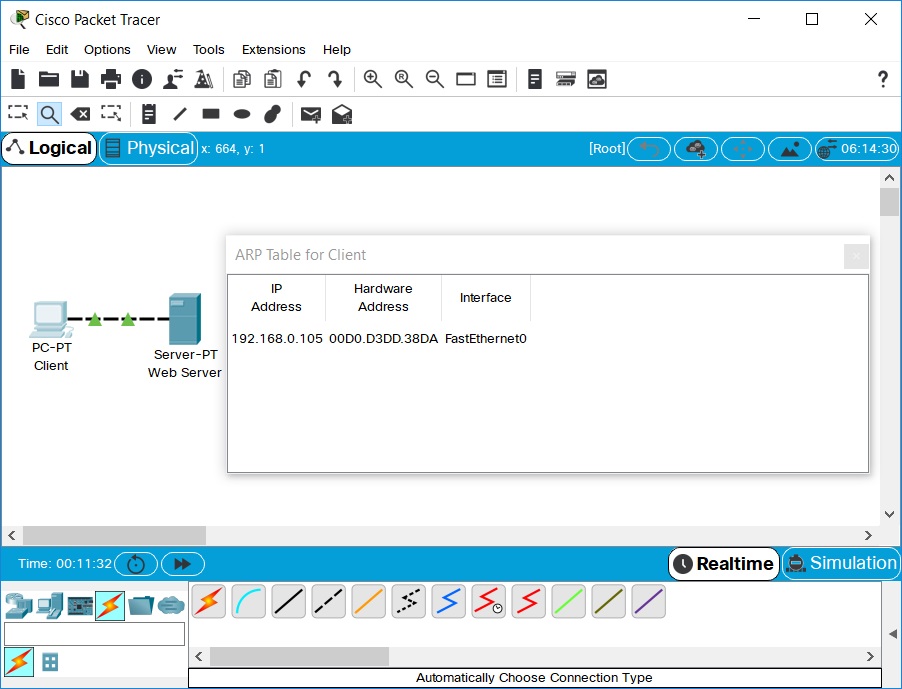The height and width of the screenshot is (689, 902).
Task: Click the device search input field
Action: [94, 634]
